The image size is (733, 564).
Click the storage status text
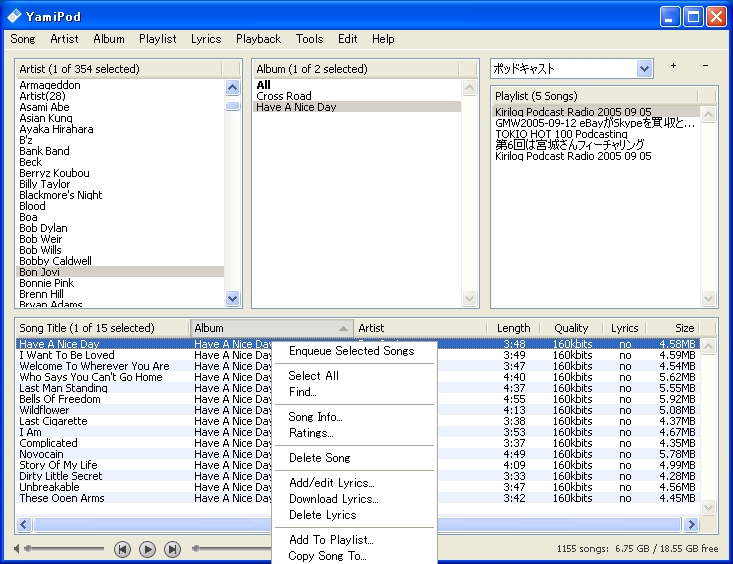point(637,549)
